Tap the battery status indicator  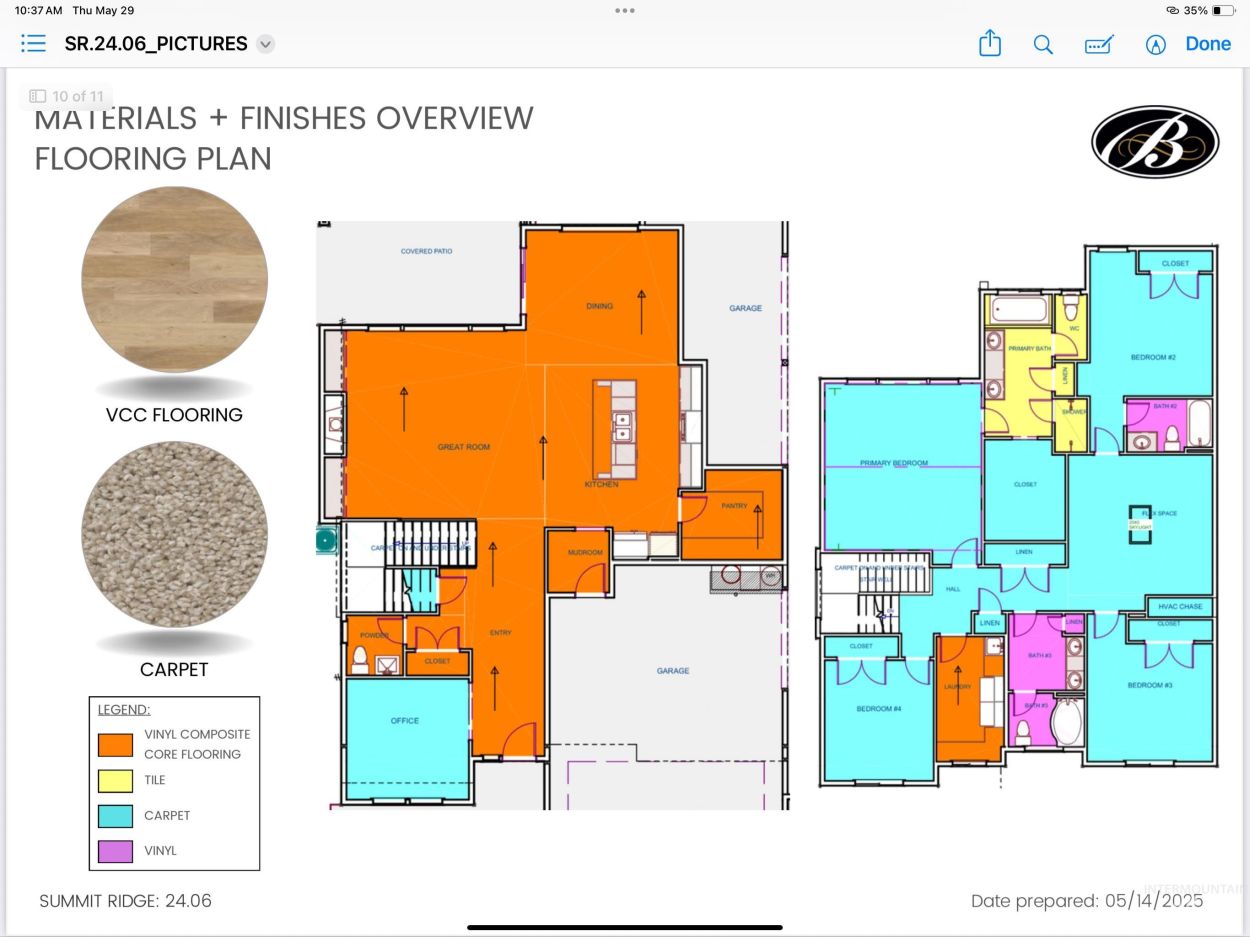click(1221, 10)
